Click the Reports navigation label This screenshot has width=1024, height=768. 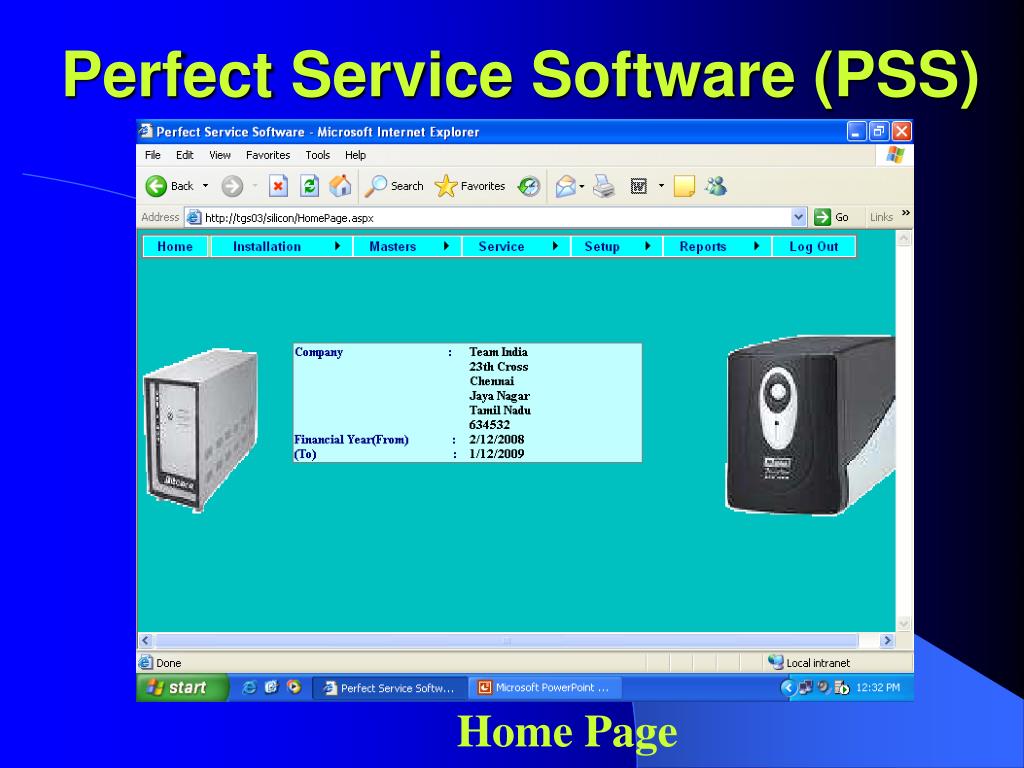pos(703,246)
